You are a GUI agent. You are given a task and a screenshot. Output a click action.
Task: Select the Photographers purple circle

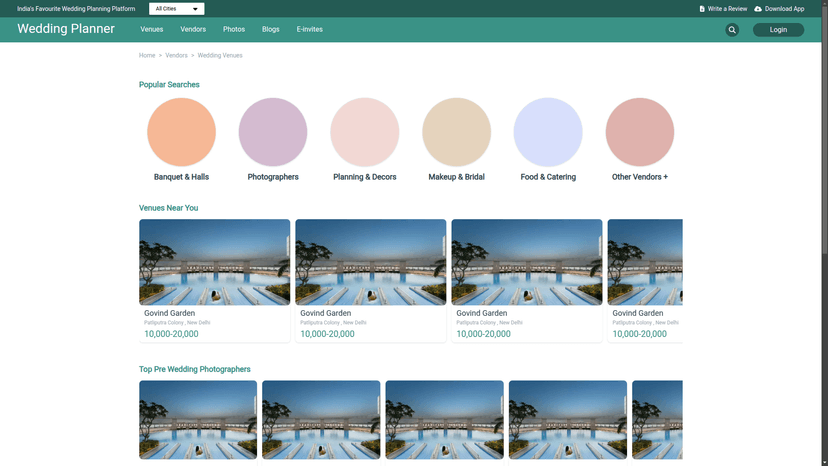[273, 132]
